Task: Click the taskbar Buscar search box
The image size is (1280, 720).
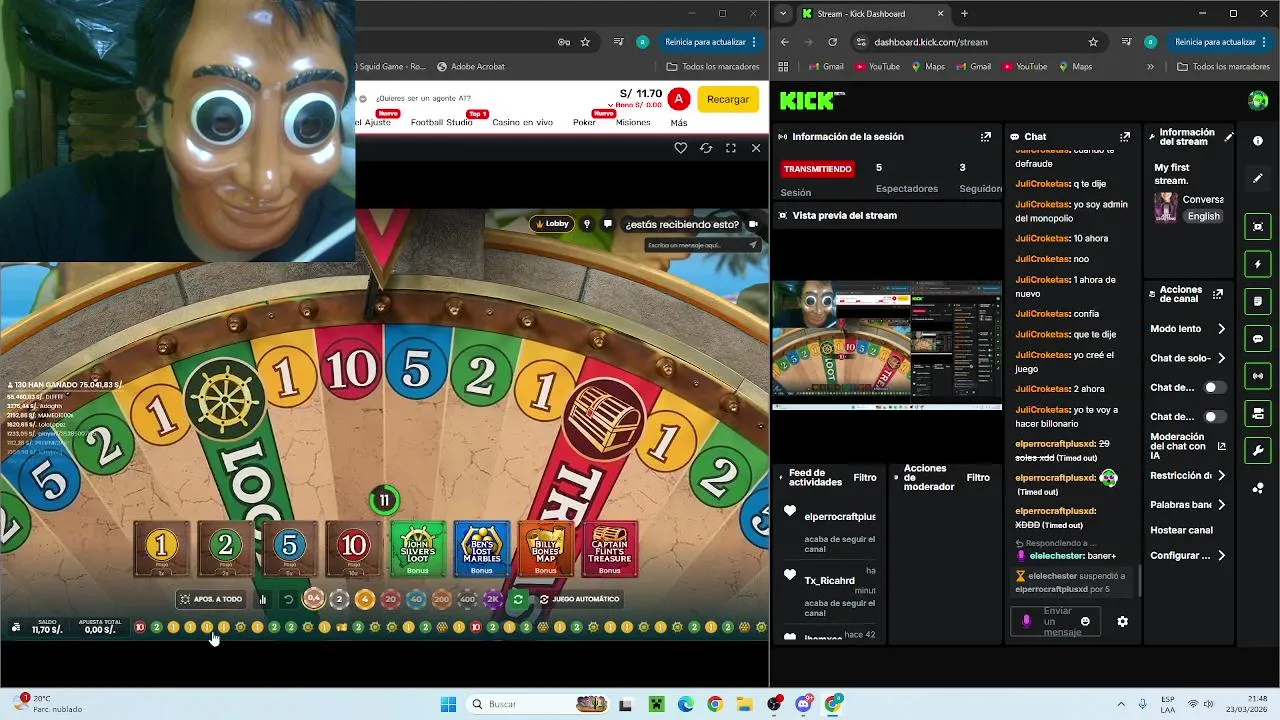Action: click(x=538, y=704)
